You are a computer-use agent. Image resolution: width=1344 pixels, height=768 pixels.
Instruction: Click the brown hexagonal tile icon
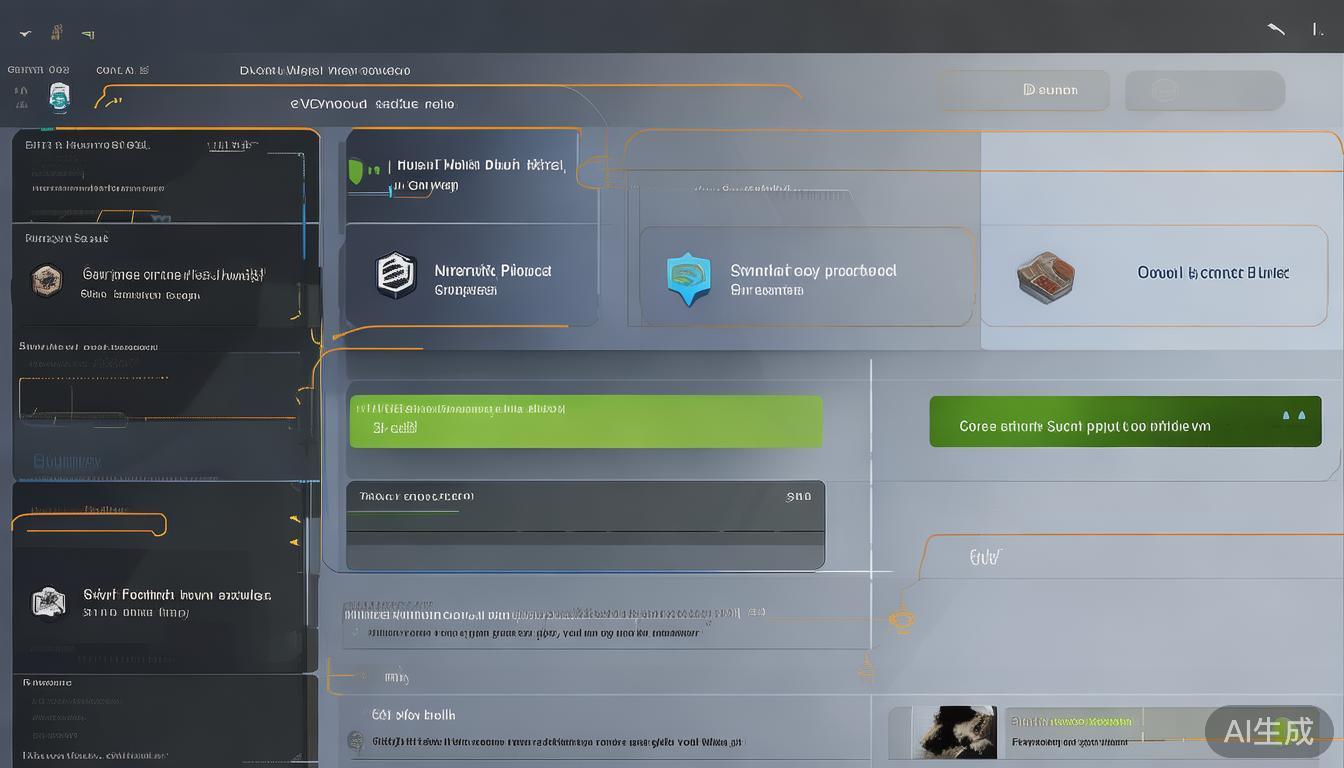pos(1045,275)
